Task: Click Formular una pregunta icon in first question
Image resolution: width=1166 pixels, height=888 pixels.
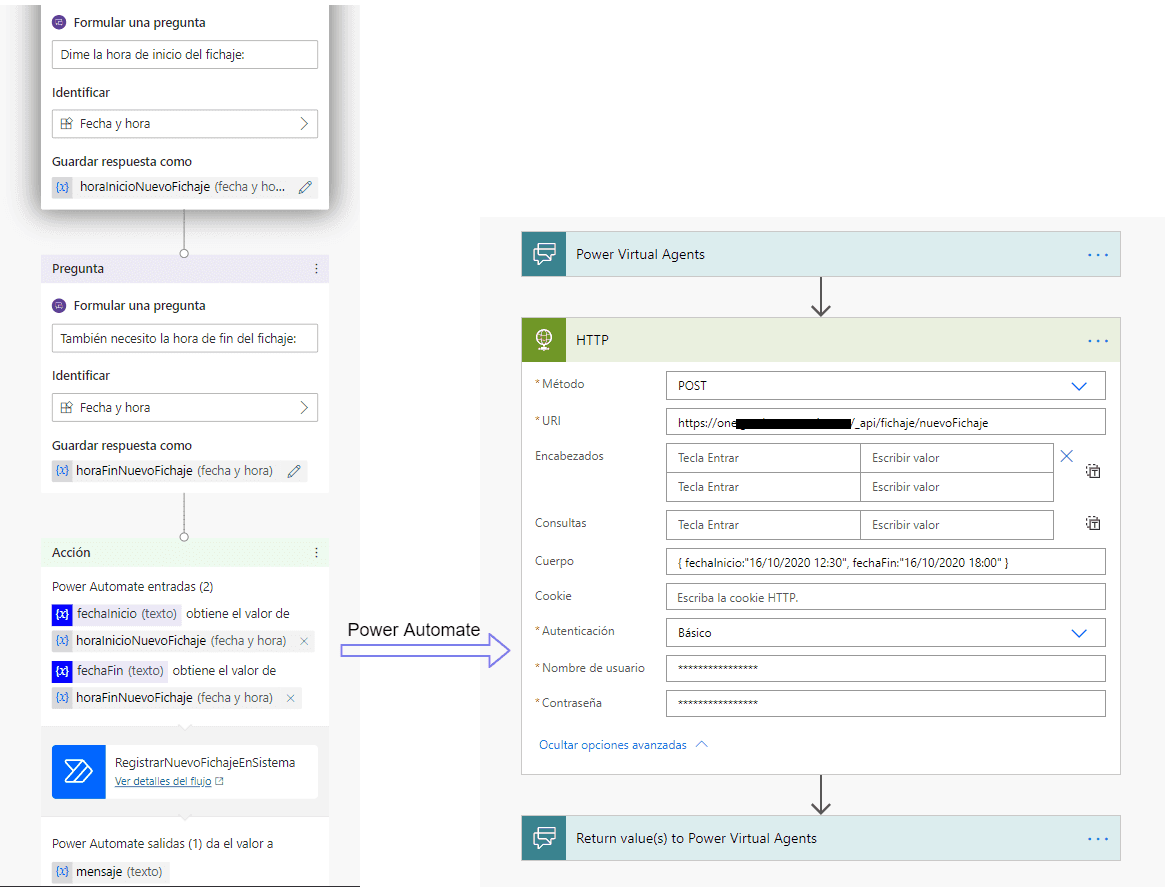Action: (x=59, y=22)
